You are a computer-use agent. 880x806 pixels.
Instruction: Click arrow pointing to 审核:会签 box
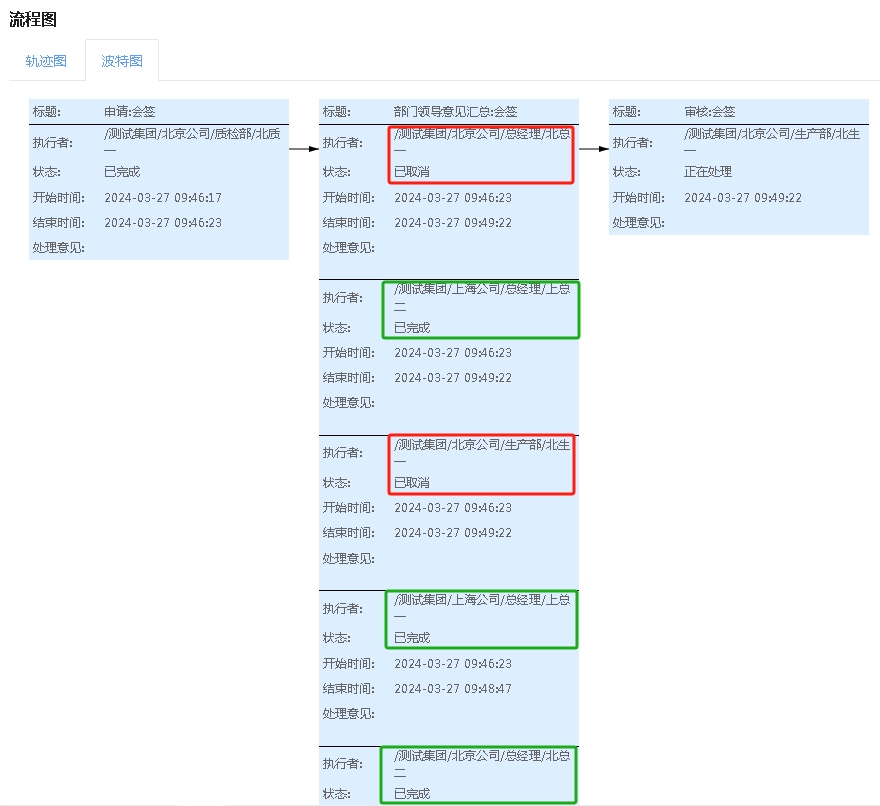pyautogui.click(x=594, y=149)
